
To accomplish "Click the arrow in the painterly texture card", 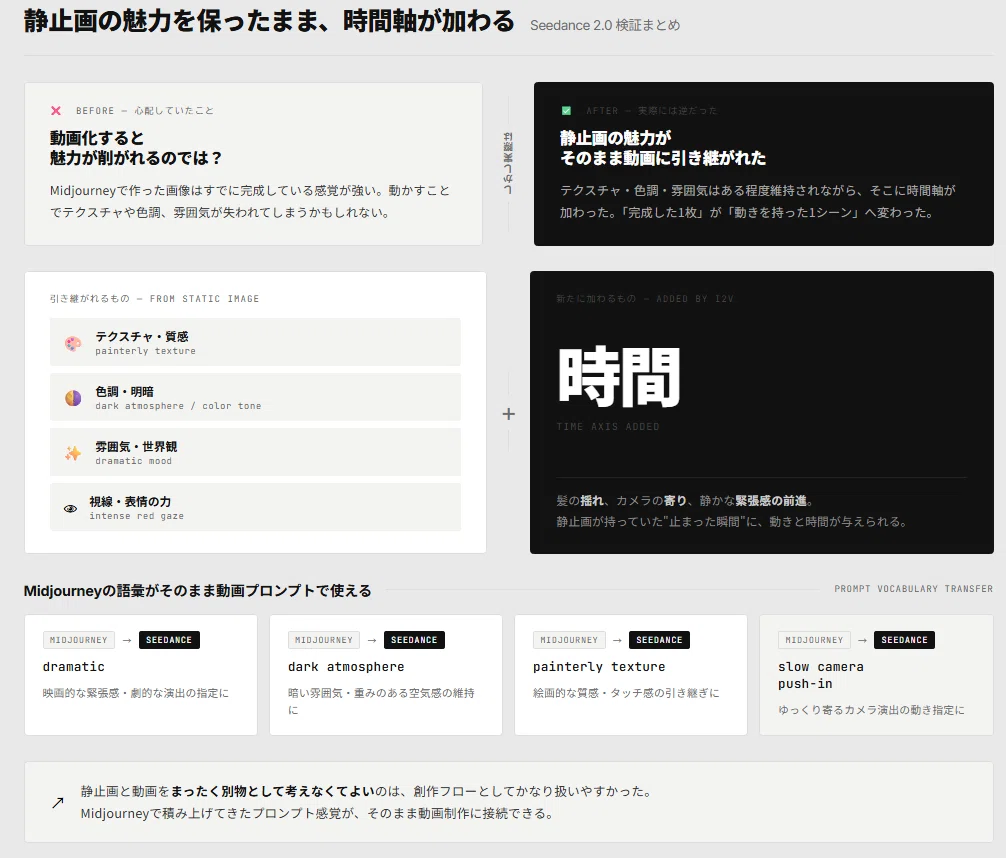I will click(617, 640).
